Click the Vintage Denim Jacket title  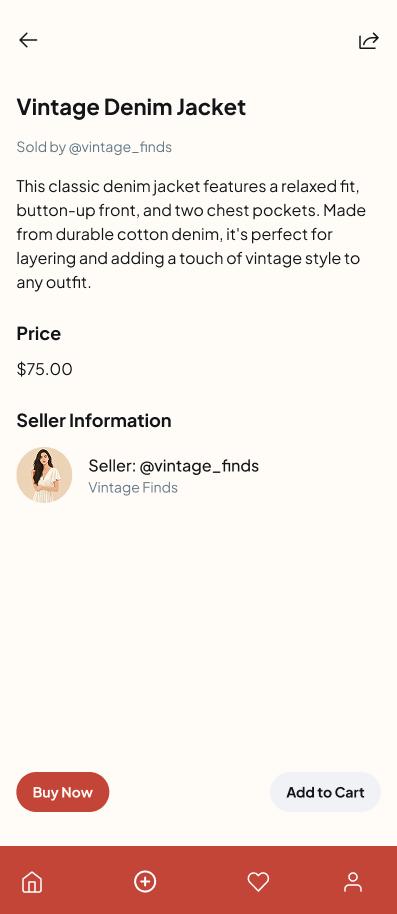tap(131, 107)
